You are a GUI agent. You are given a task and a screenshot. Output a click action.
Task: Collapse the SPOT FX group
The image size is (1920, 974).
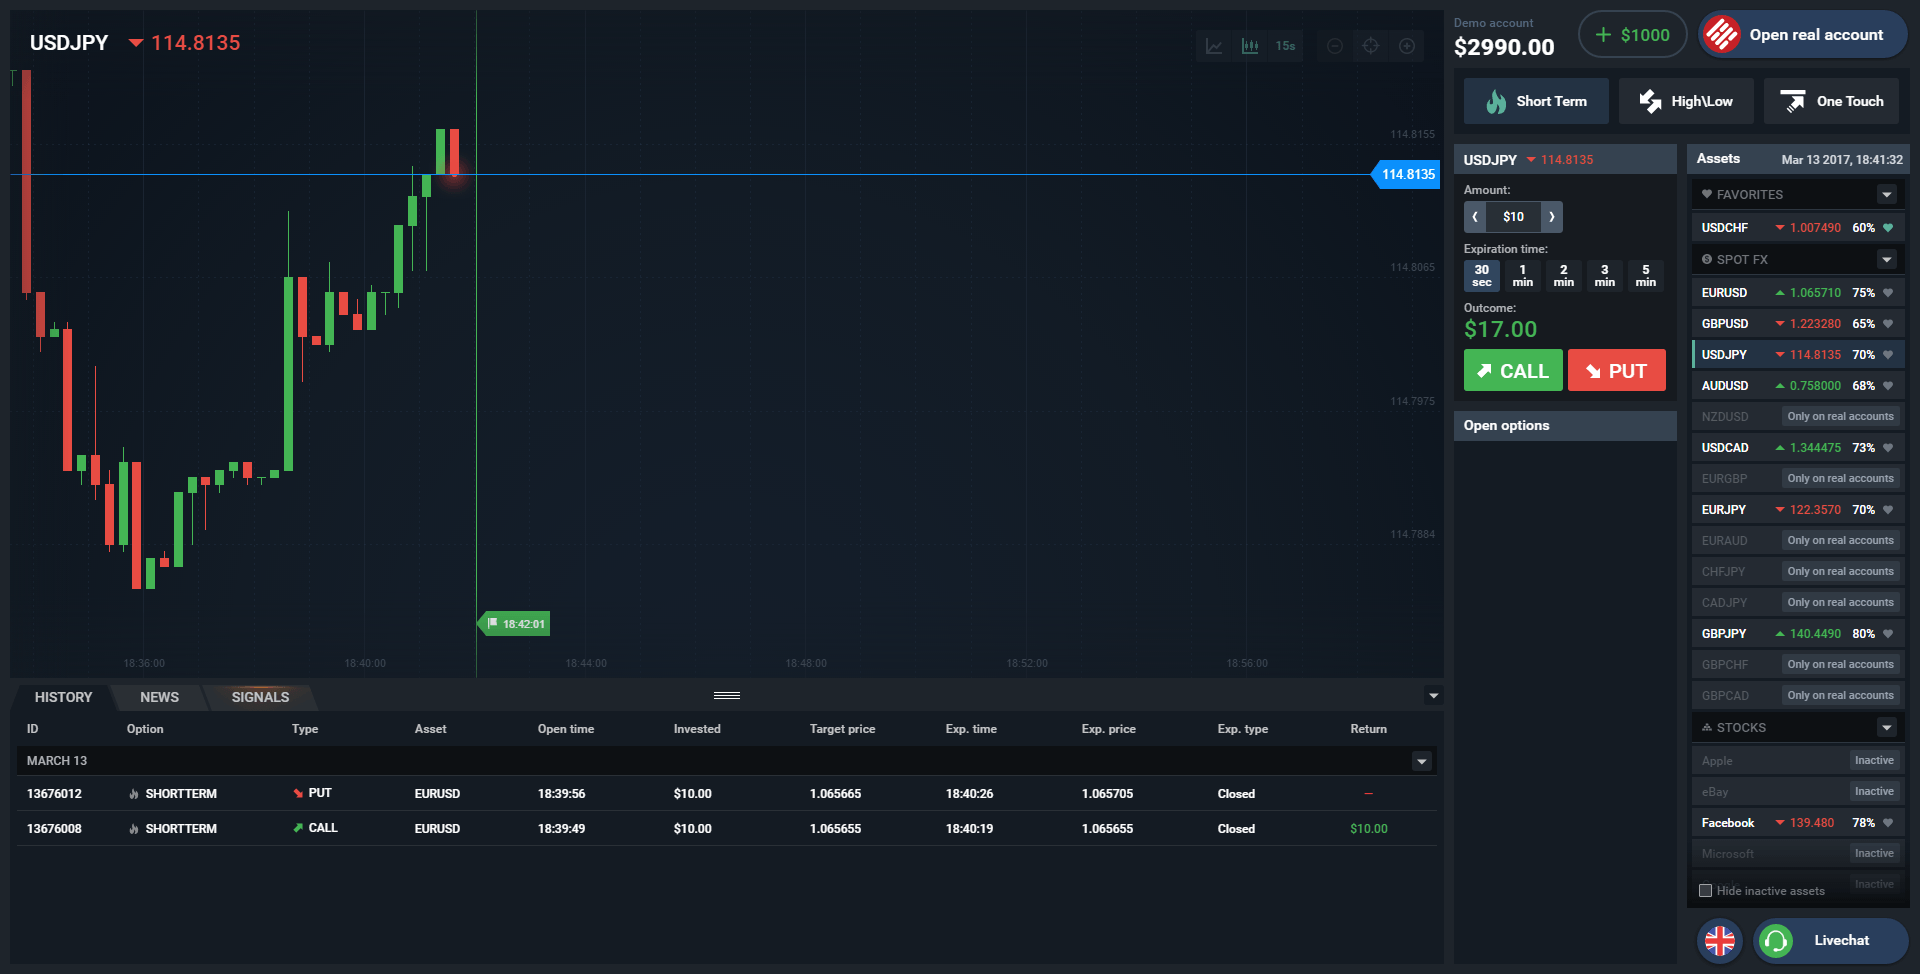click(x=1886, y=260)
